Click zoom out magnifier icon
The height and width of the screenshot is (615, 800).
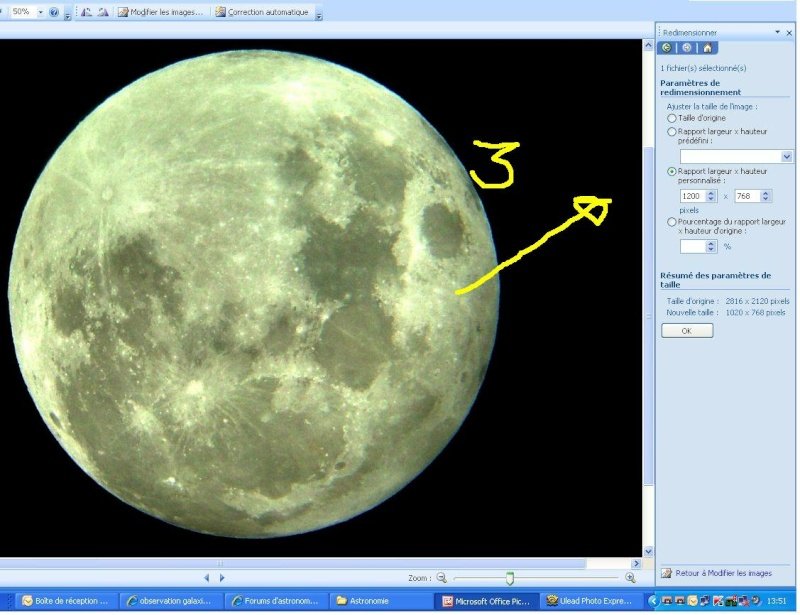pyautogui.click(x=442, y=578)
